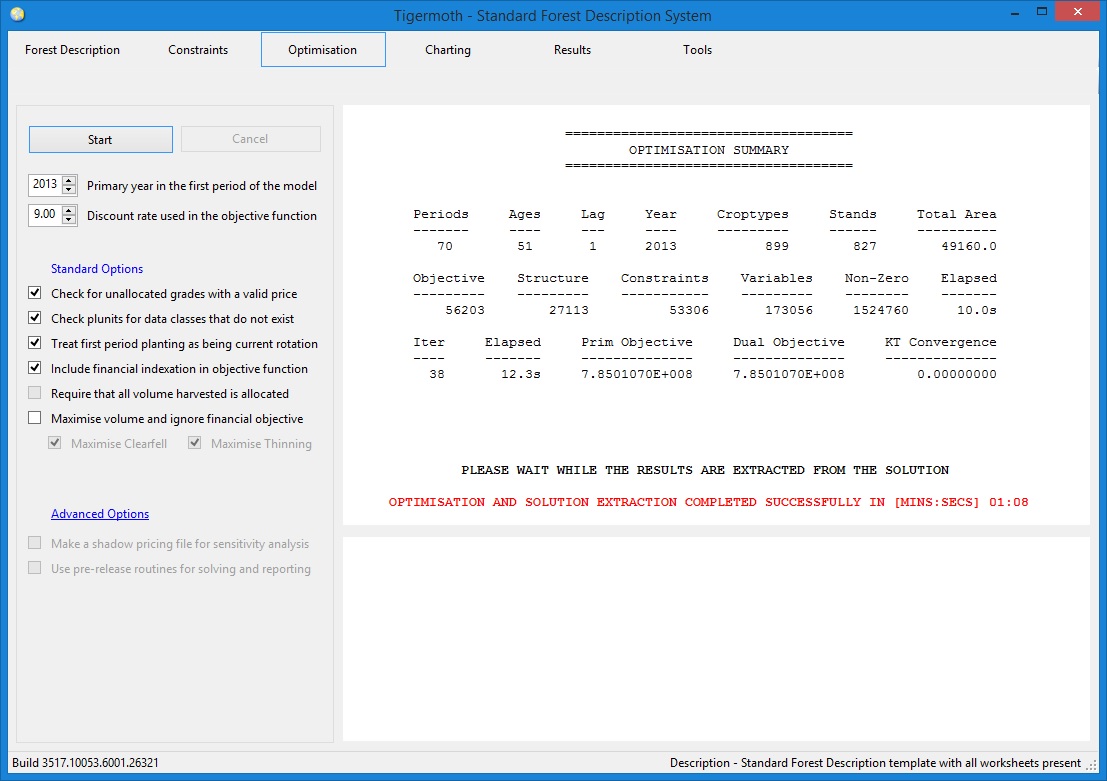Click the primary year input field
This screenshot has height=781, width=1107.
45,184
